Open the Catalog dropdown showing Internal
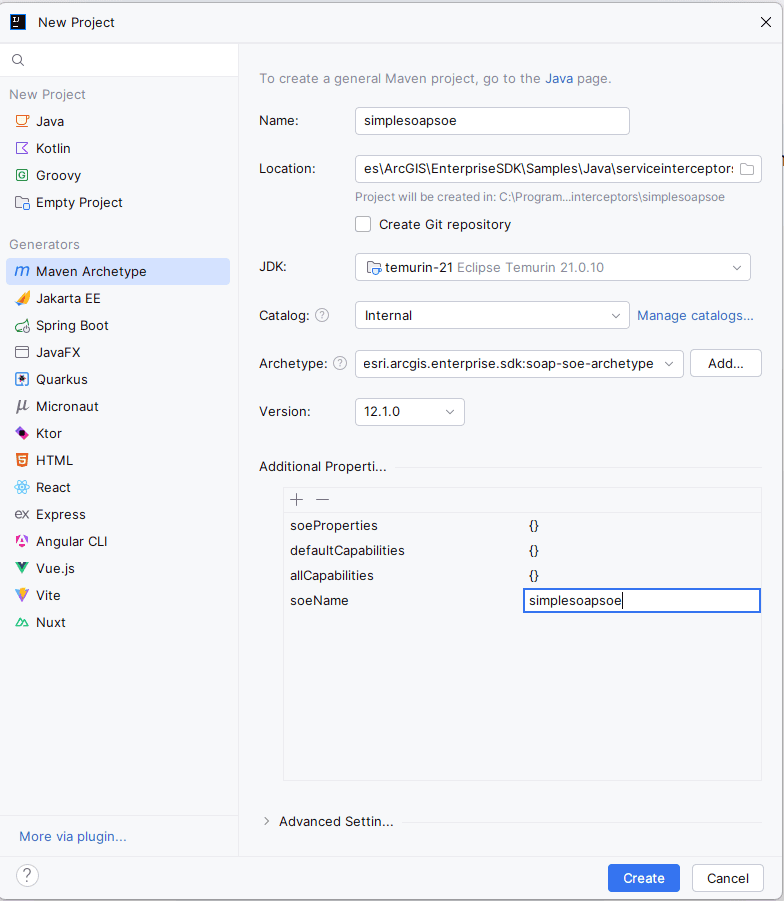Image resolution: width=784 pixels, height=901 pixels. point(492,315)
